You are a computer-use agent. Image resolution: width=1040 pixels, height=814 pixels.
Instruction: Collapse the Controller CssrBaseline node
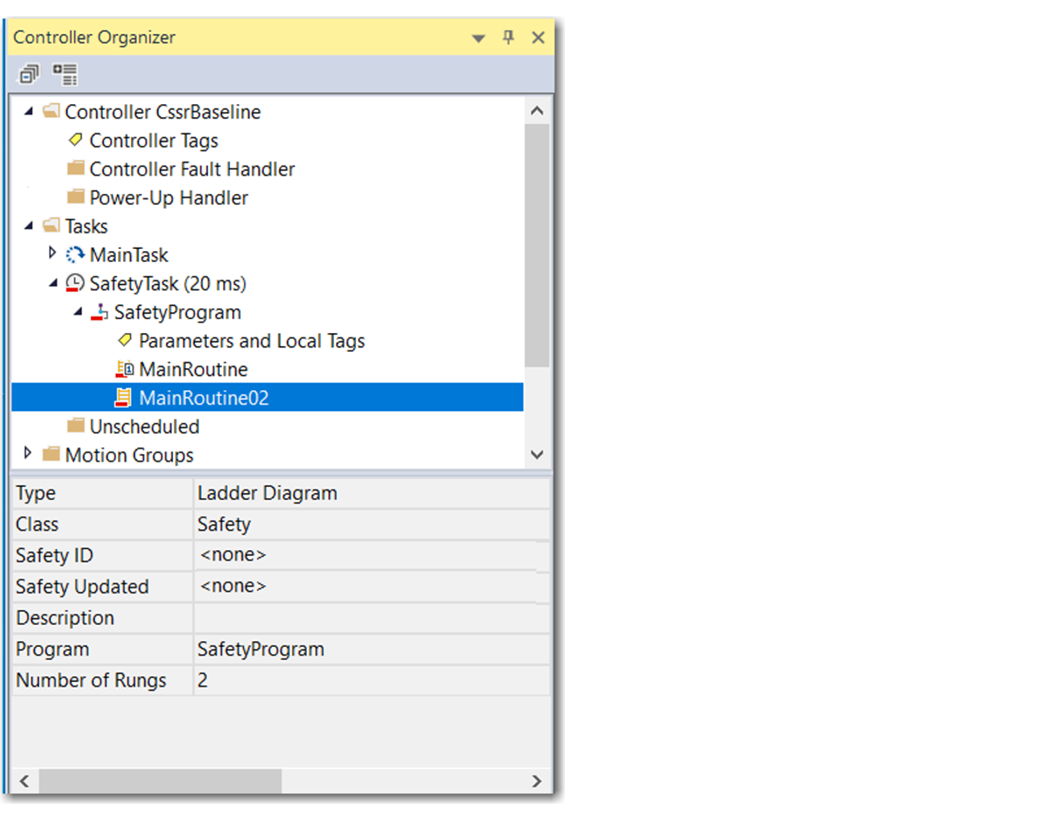[28, 111]
